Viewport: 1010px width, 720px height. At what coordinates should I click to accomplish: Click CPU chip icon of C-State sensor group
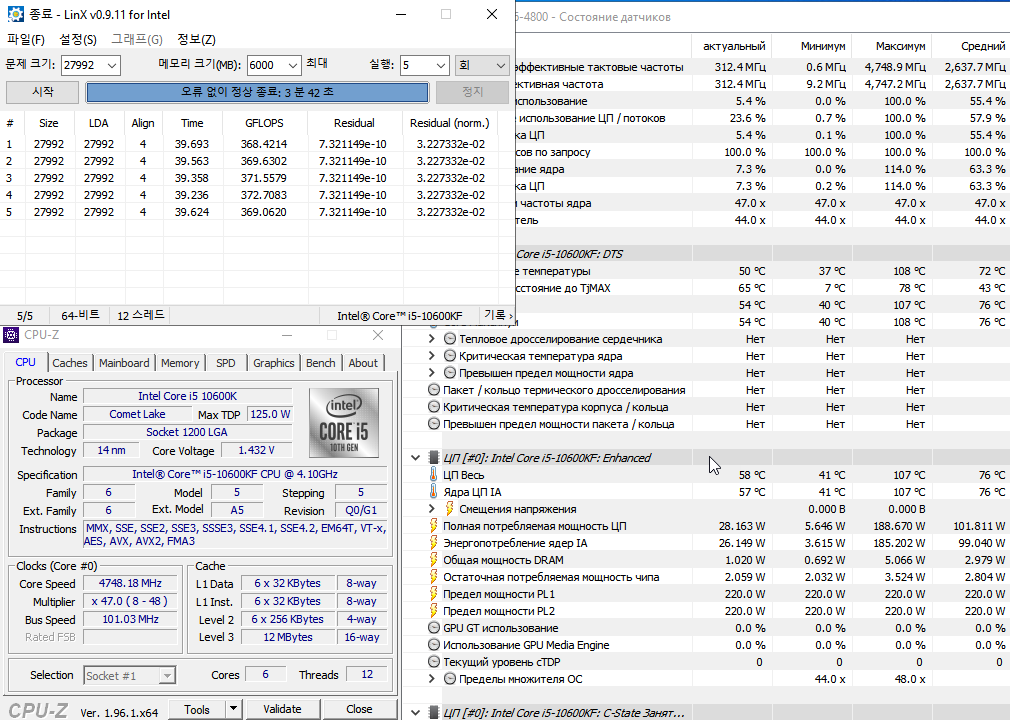(x=434, y=713)
